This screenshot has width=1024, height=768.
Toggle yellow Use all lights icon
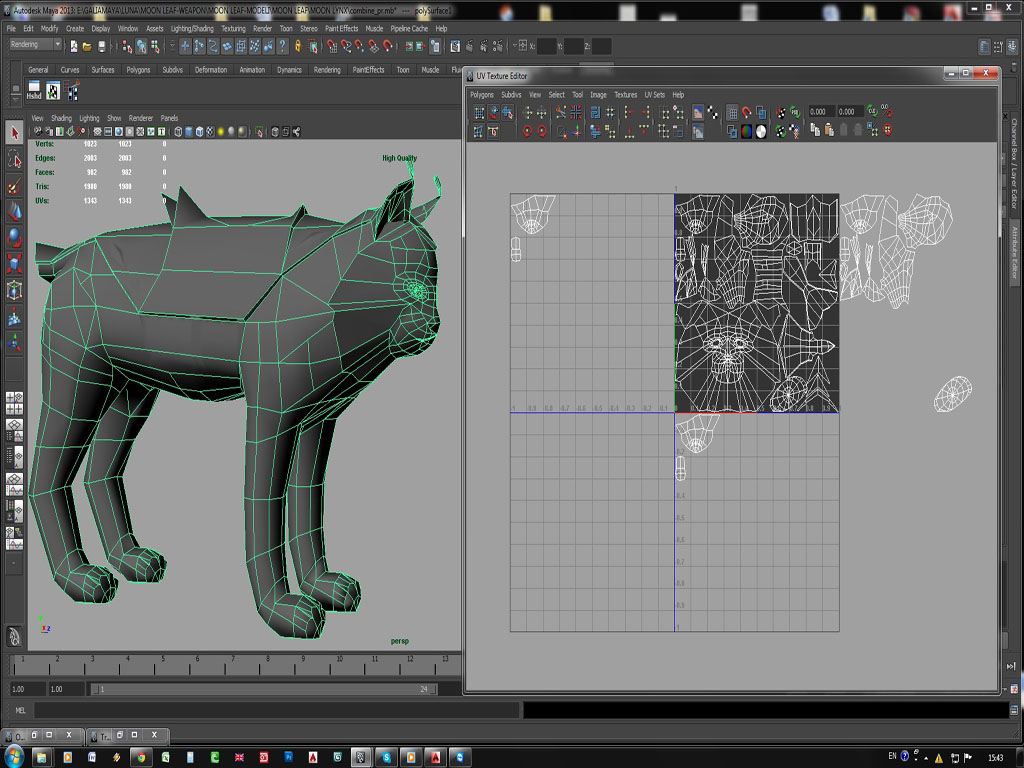coord(221,132)
